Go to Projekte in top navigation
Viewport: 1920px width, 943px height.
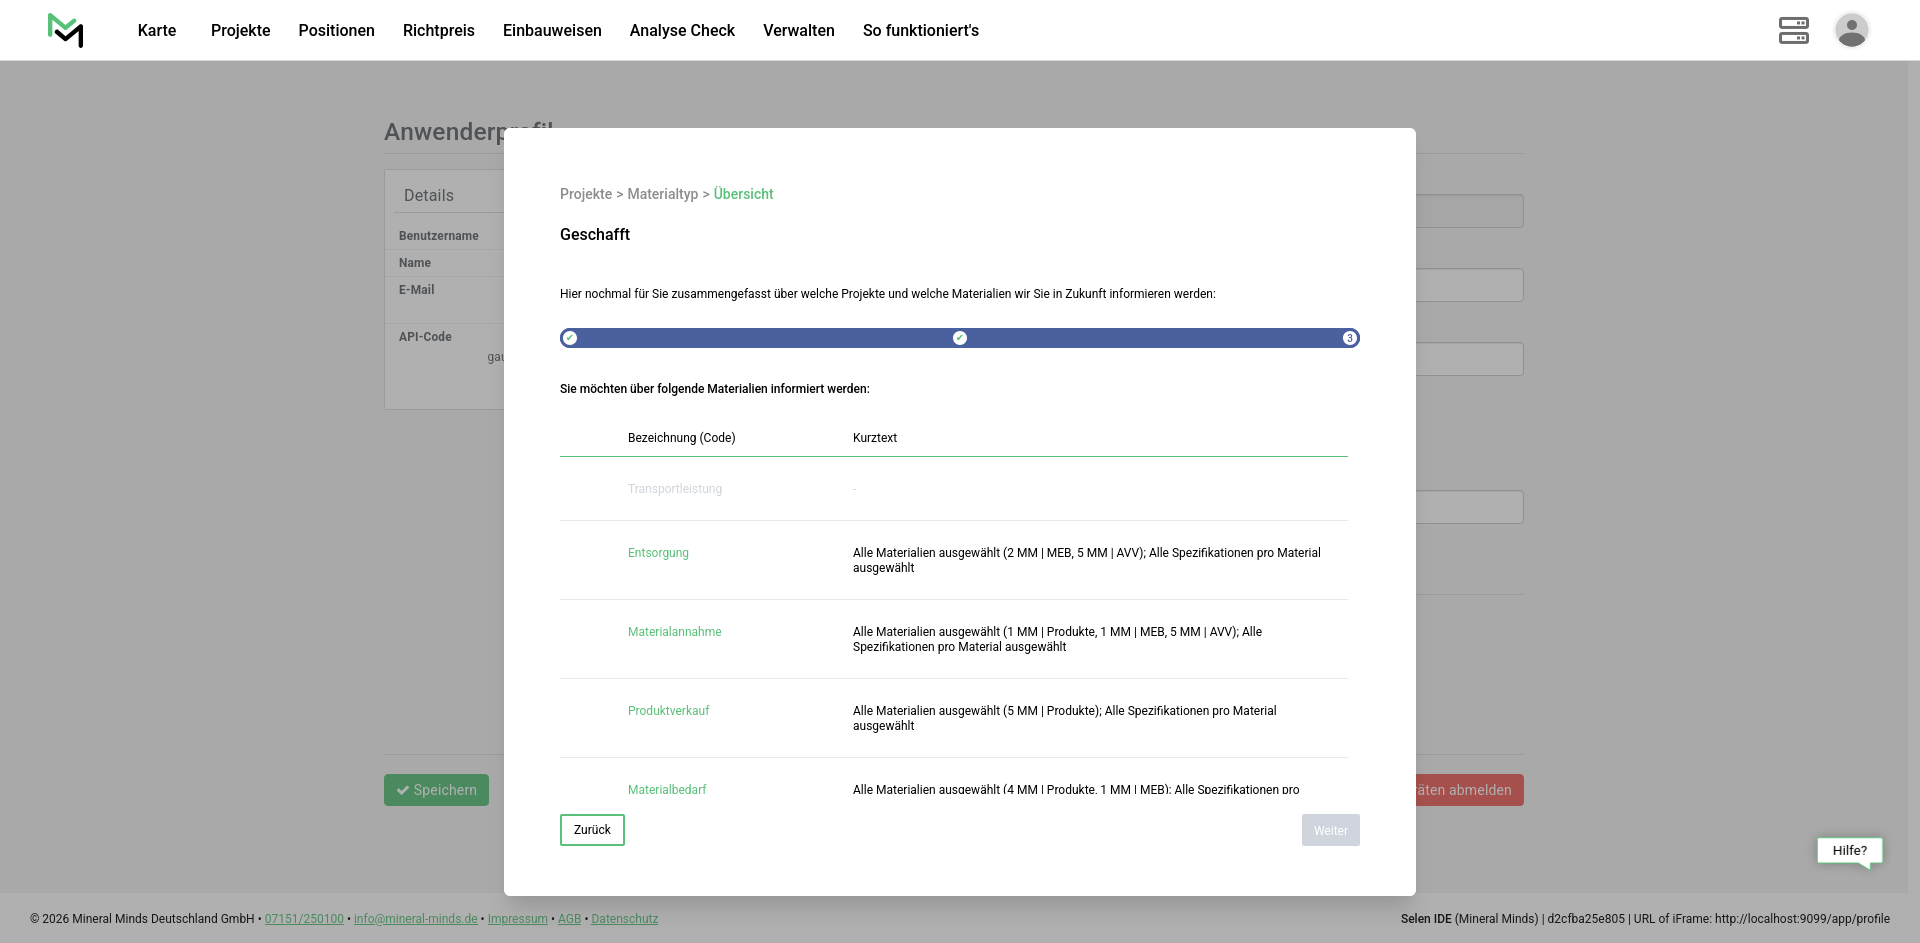pyautogui.click(x=240, y=30)
